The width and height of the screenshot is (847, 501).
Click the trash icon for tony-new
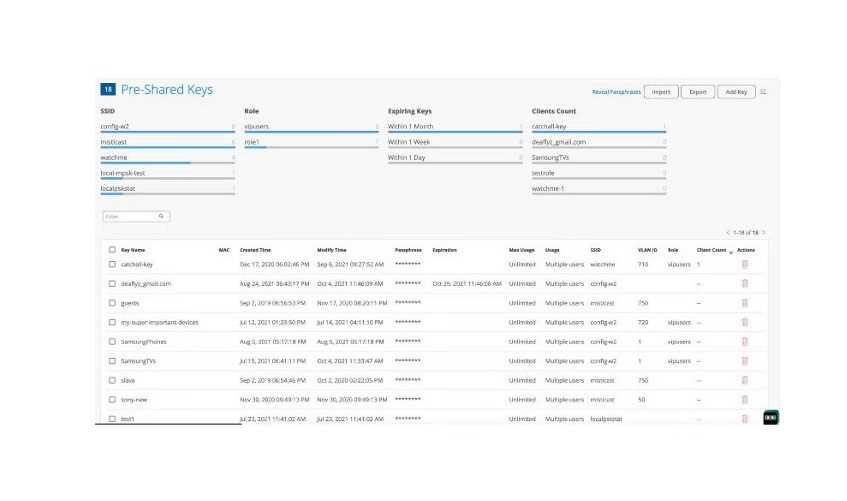[744, 399]
